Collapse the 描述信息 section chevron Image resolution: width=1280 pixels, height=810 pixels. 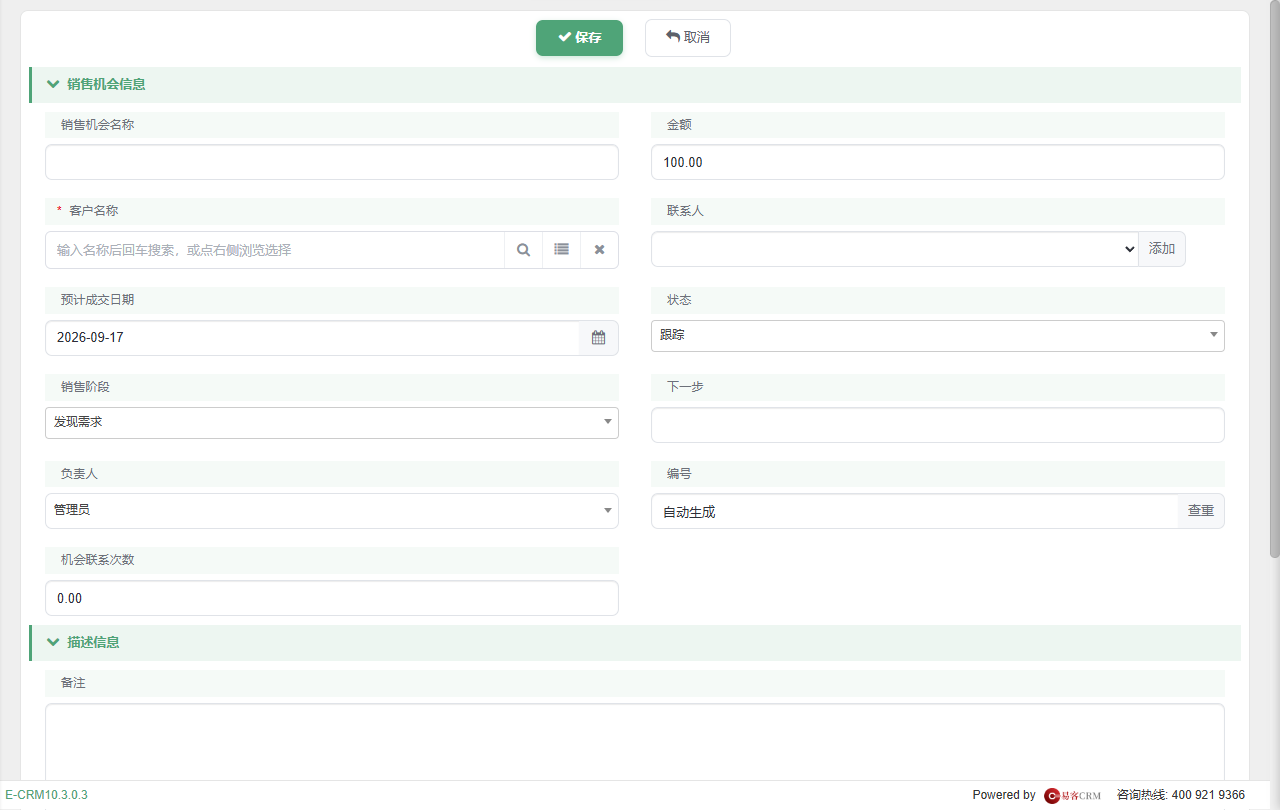coord(53,642)
